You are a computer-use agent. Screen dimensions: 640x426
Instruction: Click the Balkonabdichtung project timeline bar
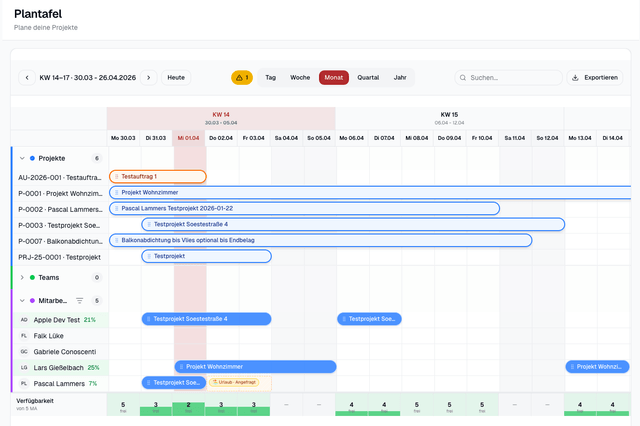320,240
